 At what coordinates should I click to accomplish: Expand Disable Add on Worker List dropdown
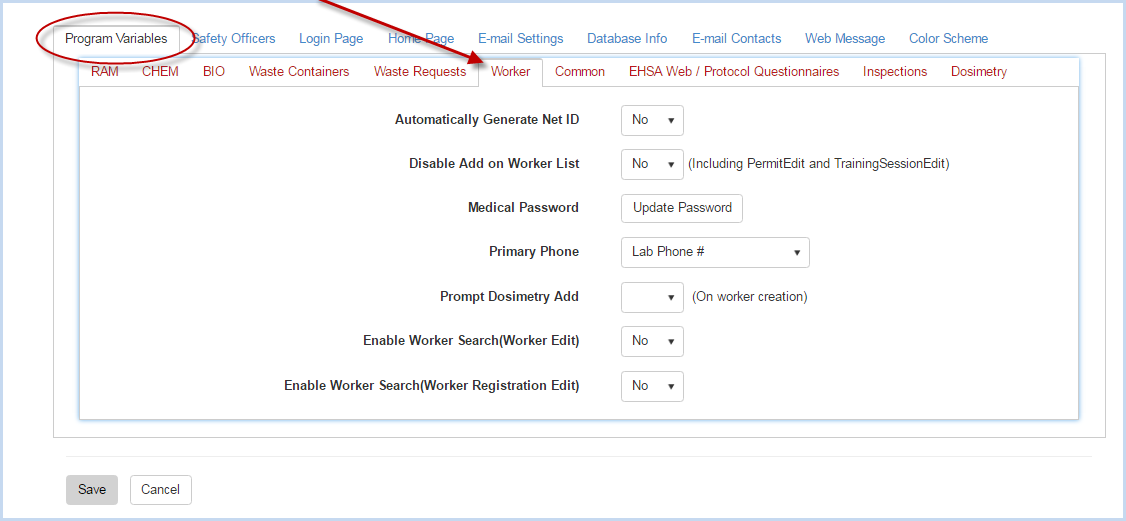(x=652, y=164)
